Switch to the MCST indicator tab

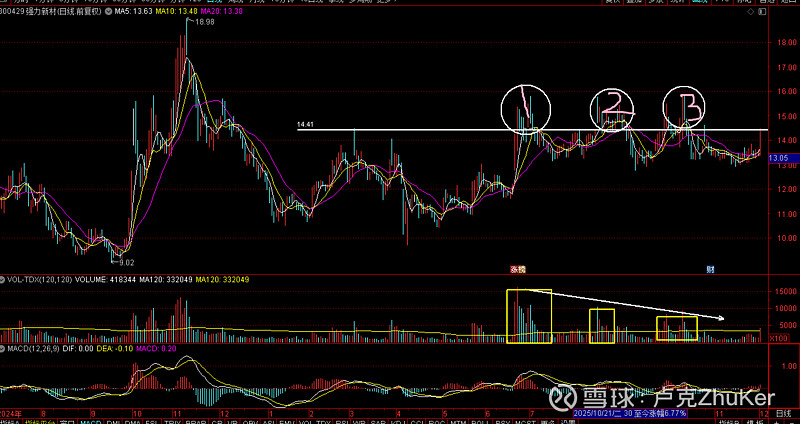coord(525,421)
